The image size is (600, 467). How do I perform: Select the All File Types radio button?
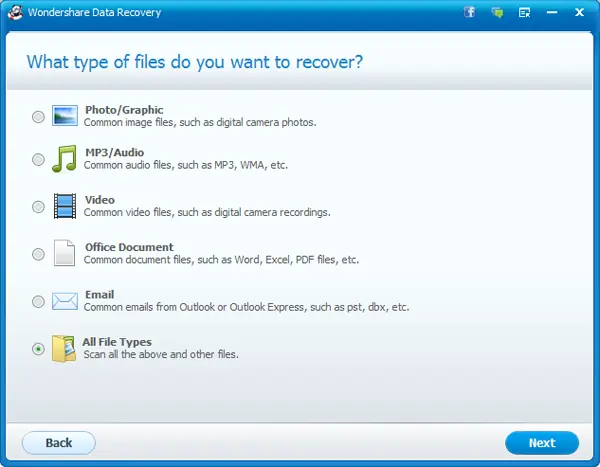coord(38,349)
